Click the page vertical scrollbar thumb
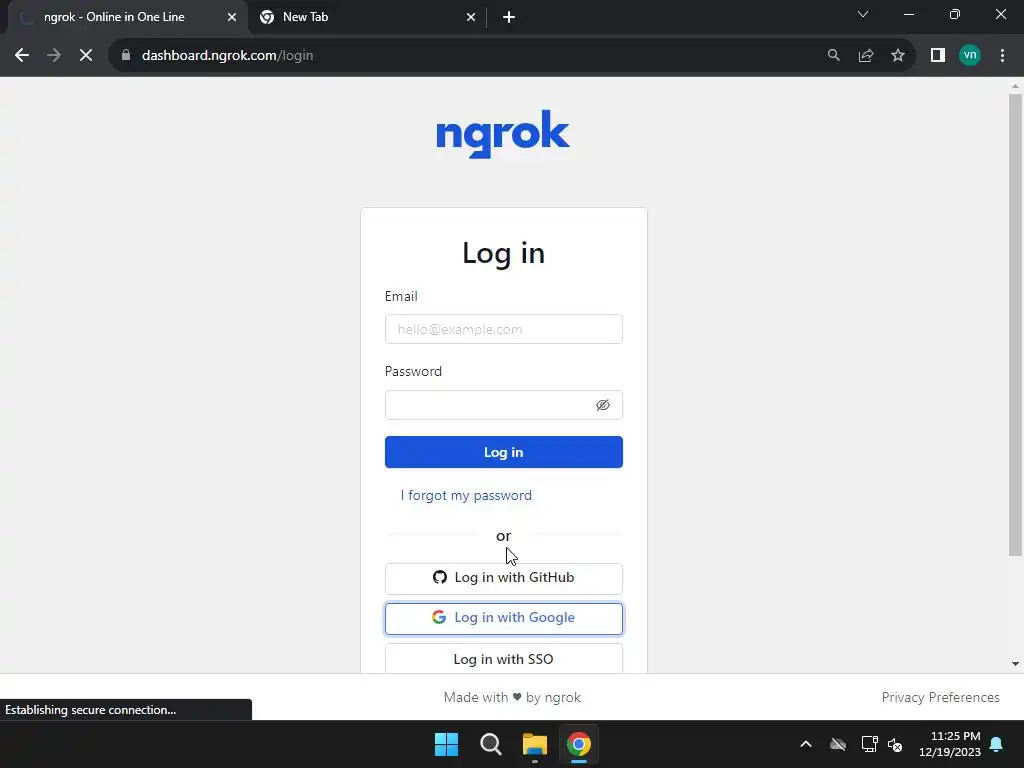This screenshot has width=1024, height=768. coord(1015,325)
